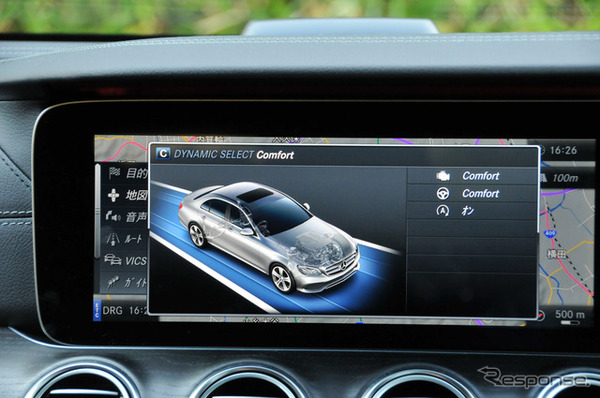Click the 500 m map scale indicator
The image size is (600, 398).
pos(570,315)
